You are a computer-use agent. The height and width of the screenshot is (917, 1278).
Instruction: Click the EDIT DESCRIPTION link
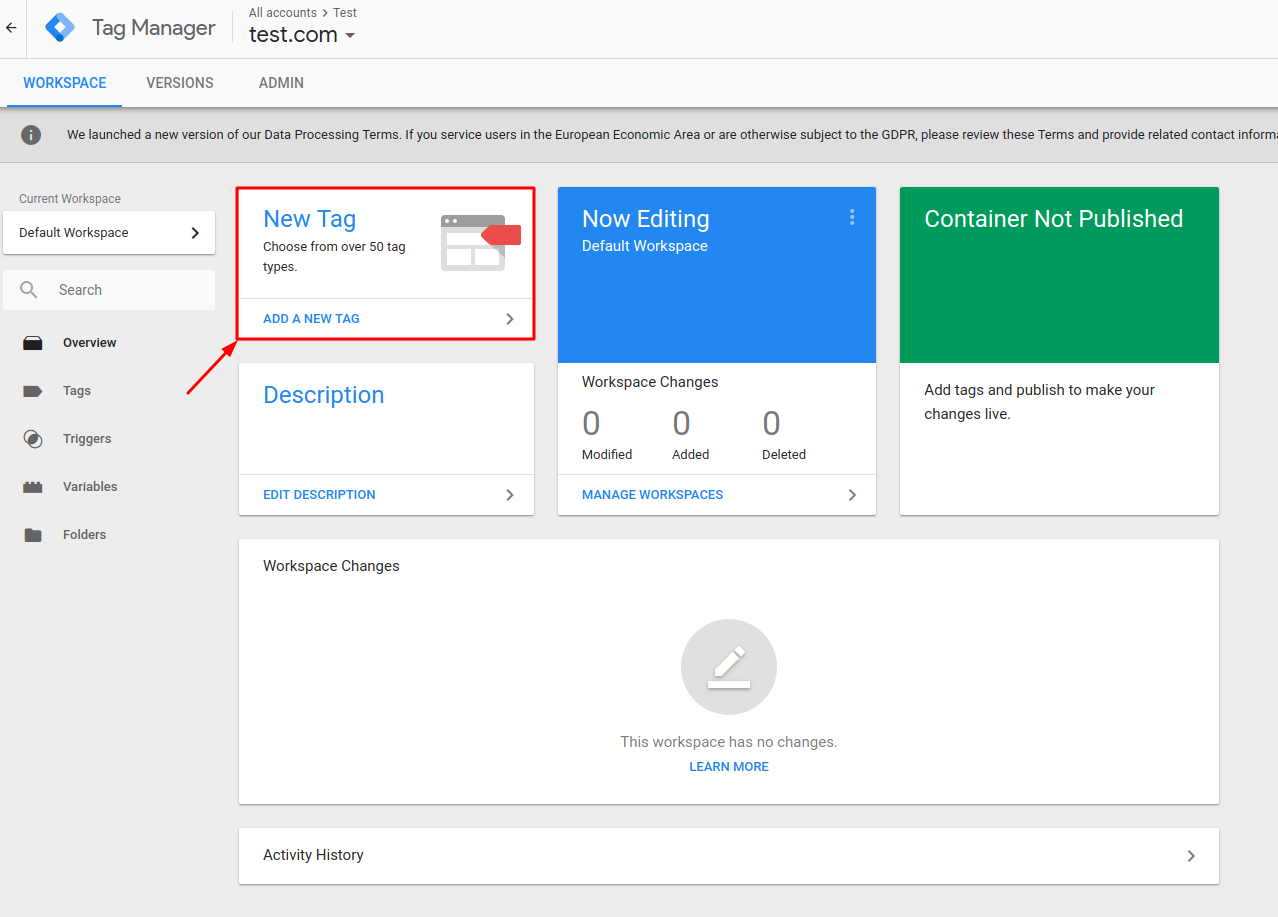click(319, 495)
